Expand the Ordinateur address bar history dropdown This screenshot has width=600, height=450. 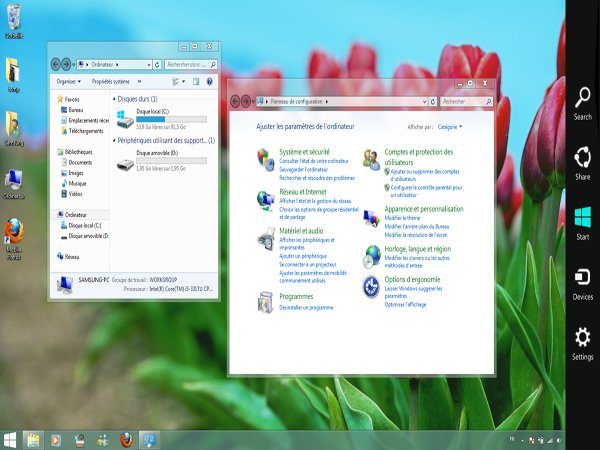[x=149, y=65]
